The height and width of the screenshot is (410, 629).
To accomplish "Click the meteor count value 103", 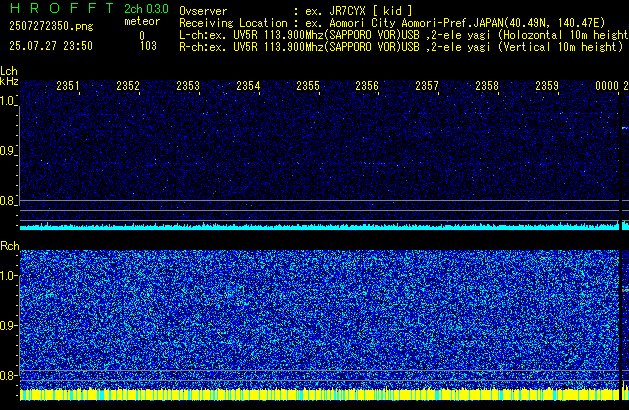I will tap(148, 46).
